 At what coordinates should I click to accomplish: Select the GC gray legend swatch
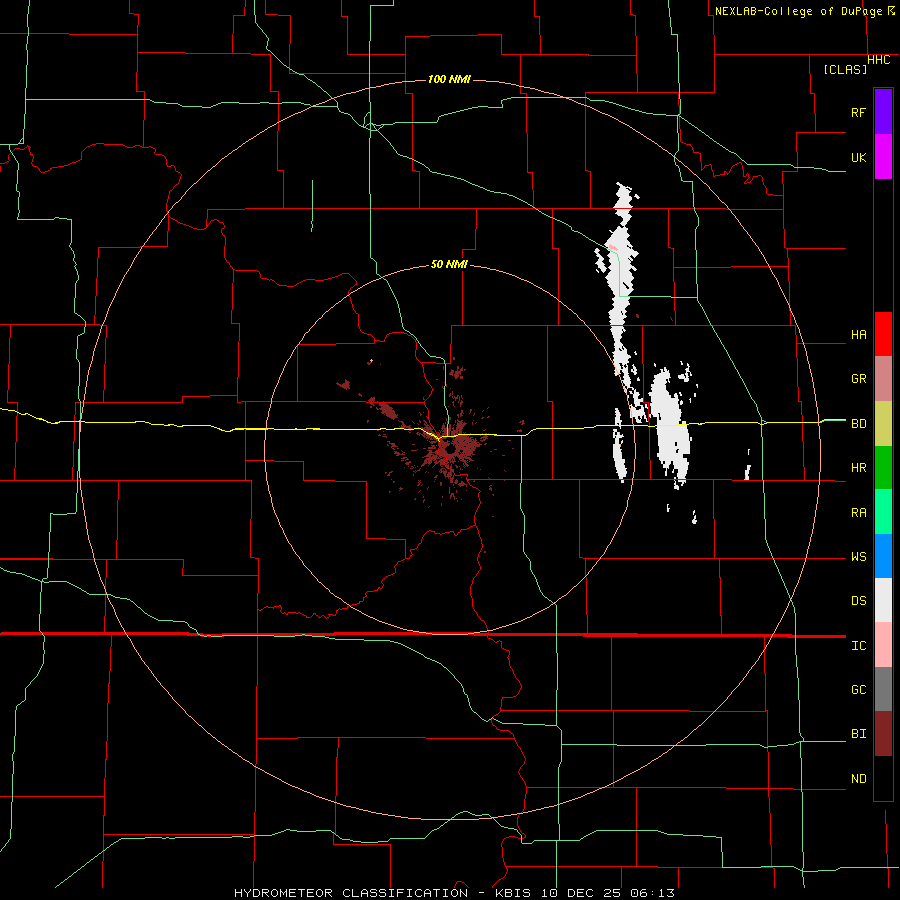click(x=883, y=689)
